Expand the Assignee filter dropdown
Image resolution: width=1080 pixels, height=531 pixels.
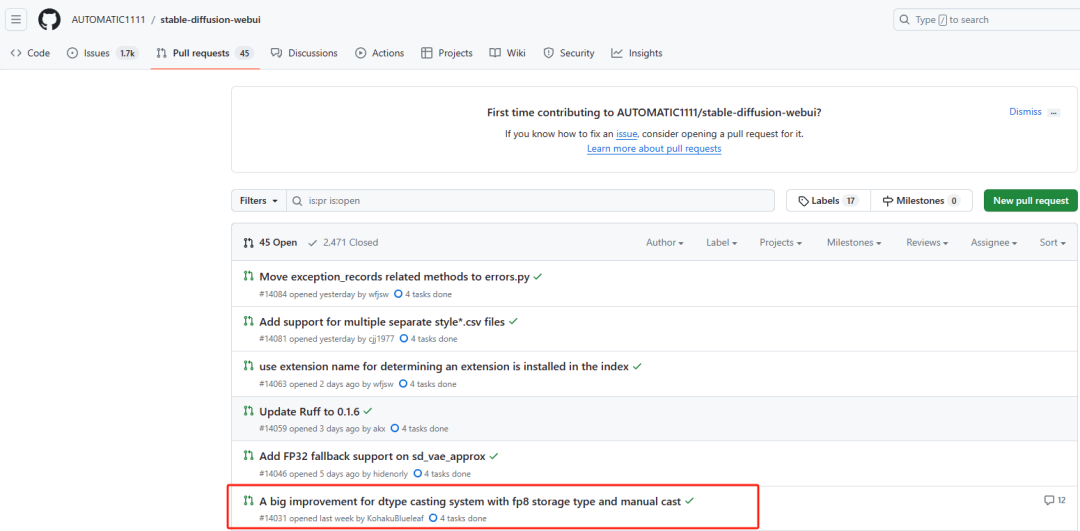(995, 242)
